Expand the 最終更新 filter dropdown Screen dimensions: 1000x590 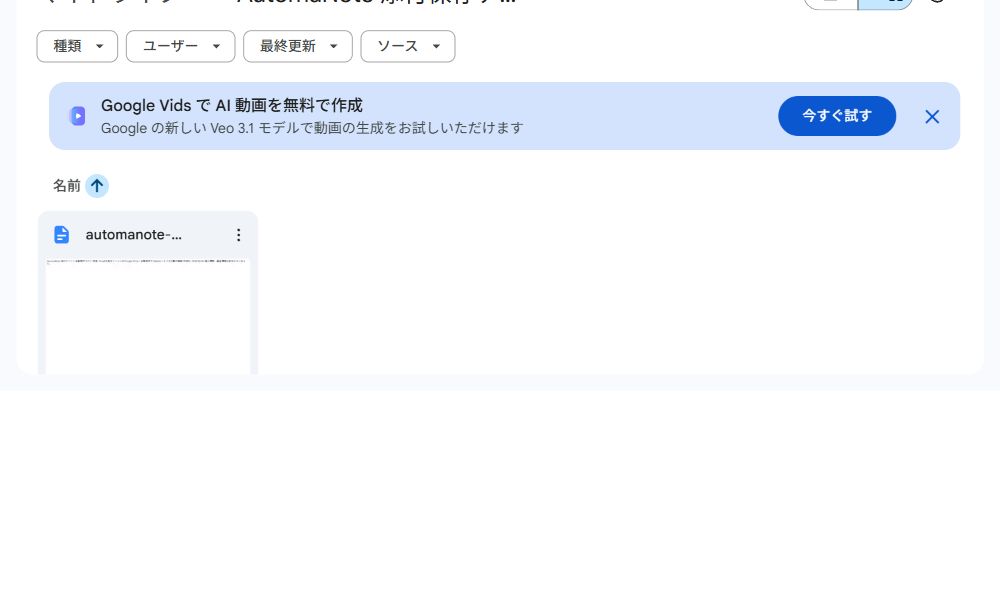click(298, 46)
